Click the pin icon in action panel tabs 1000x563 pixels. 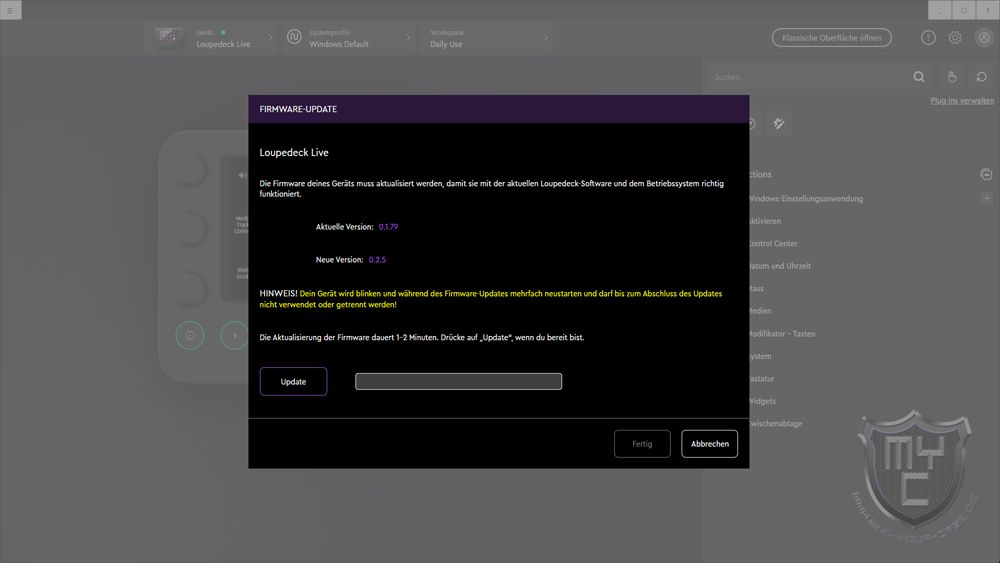[779, 124]
